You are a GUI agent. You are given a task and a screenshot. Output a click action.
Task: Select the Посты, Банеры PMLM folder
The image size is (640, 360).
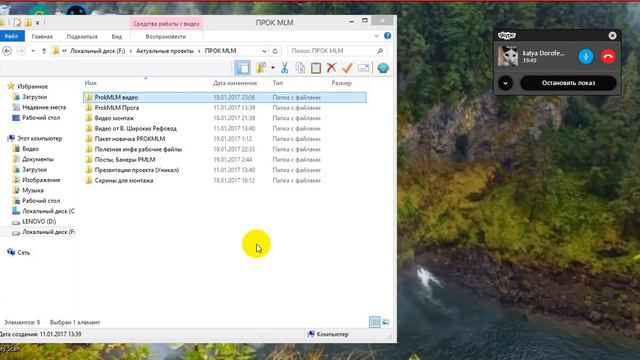[224, 160]
